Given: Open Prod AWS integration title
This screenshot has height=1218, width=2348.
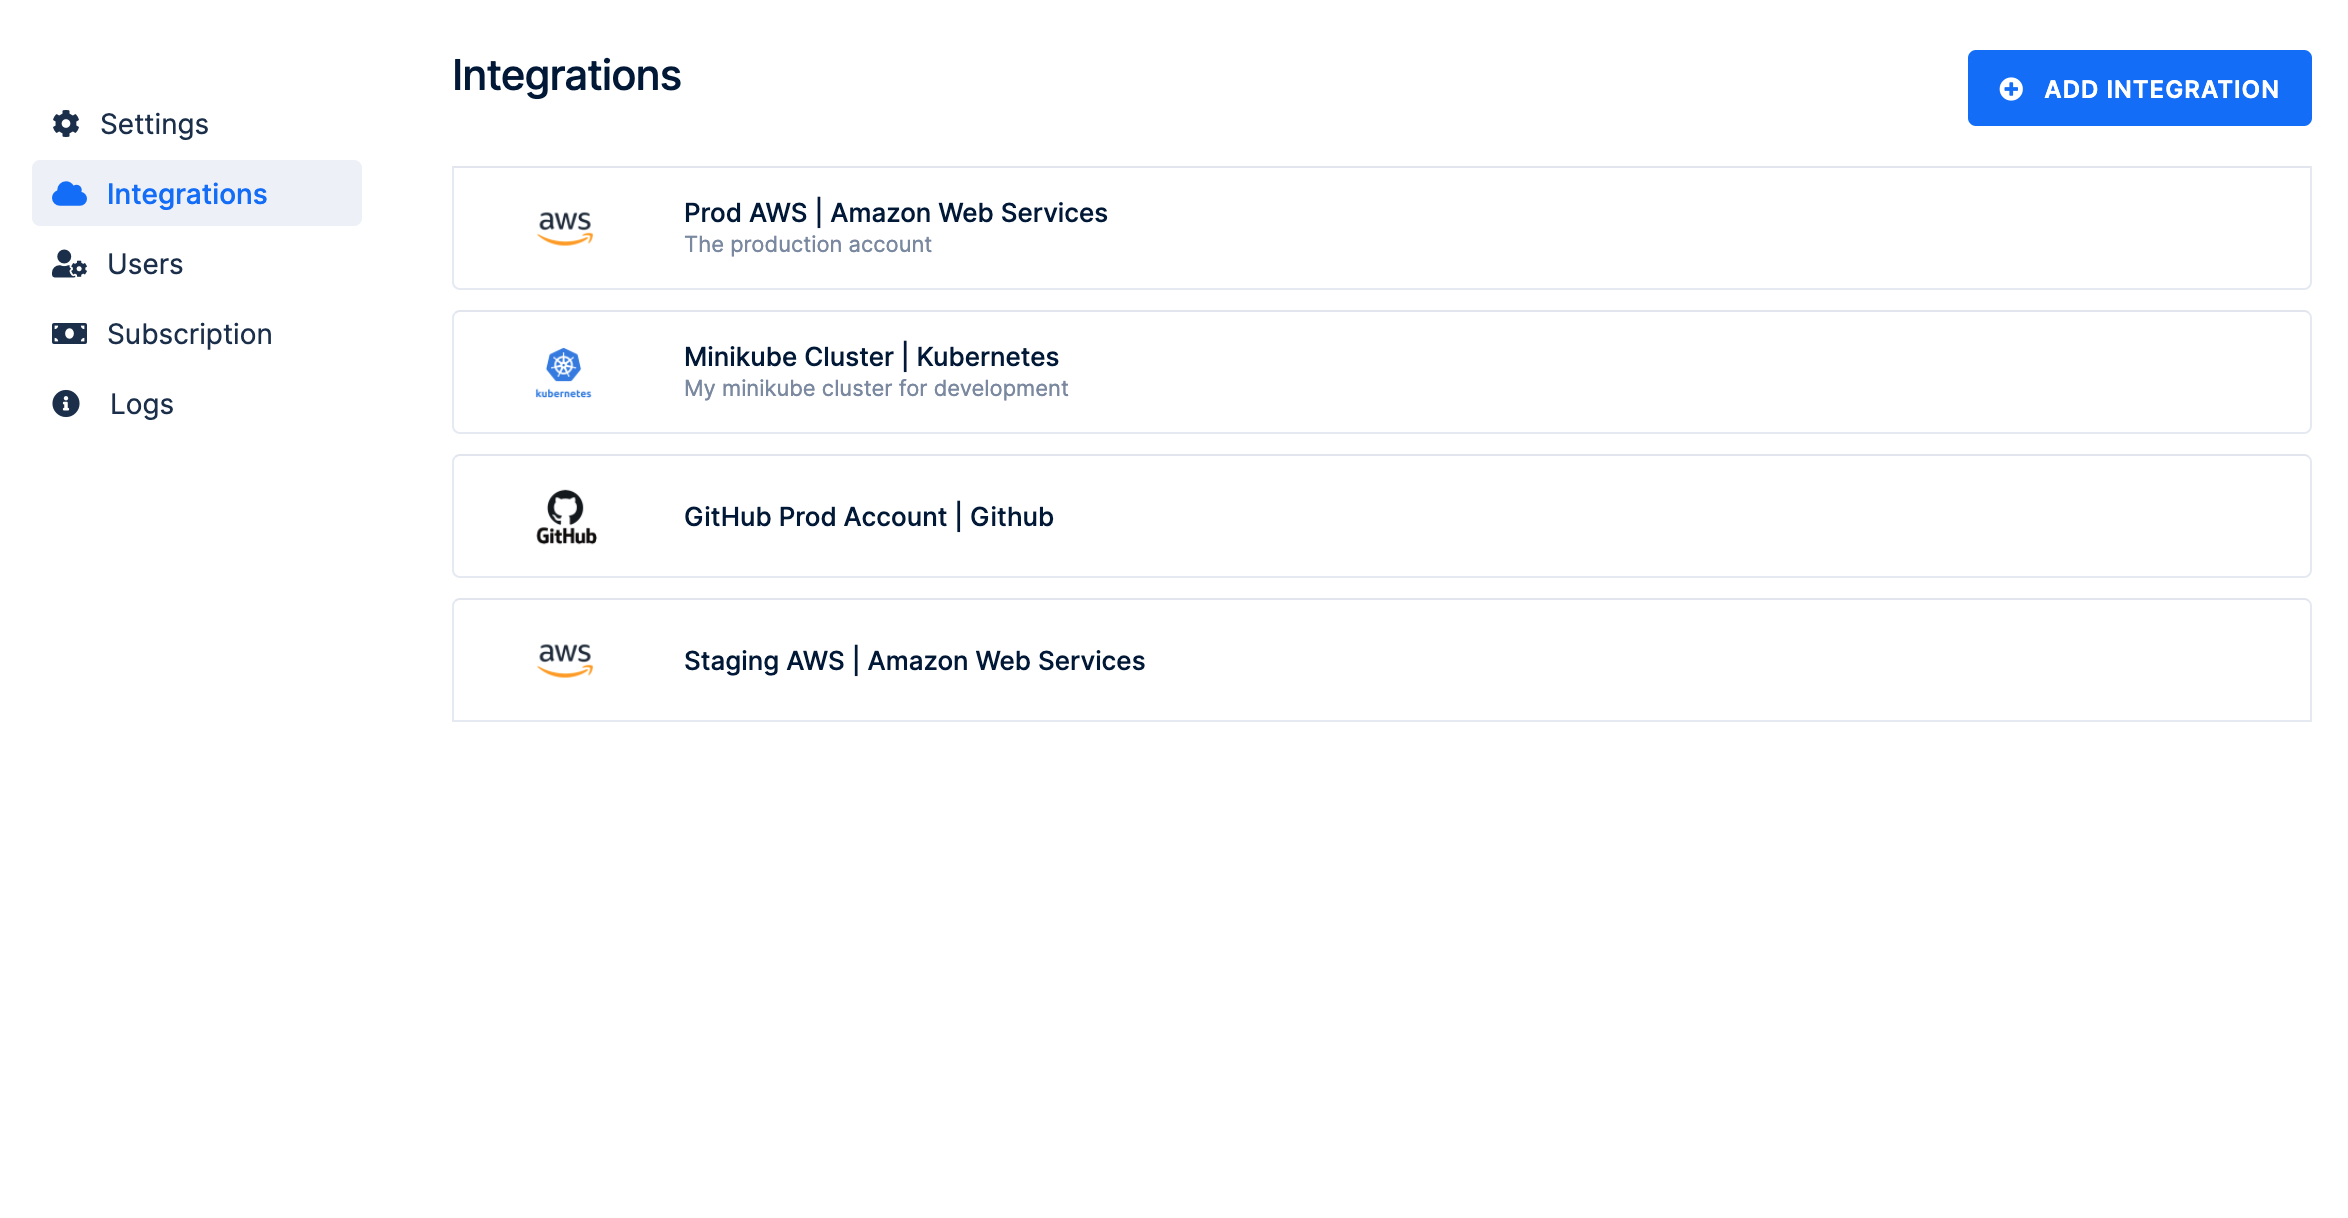Looking at the screenshot, I should click(x=895, y=213).
